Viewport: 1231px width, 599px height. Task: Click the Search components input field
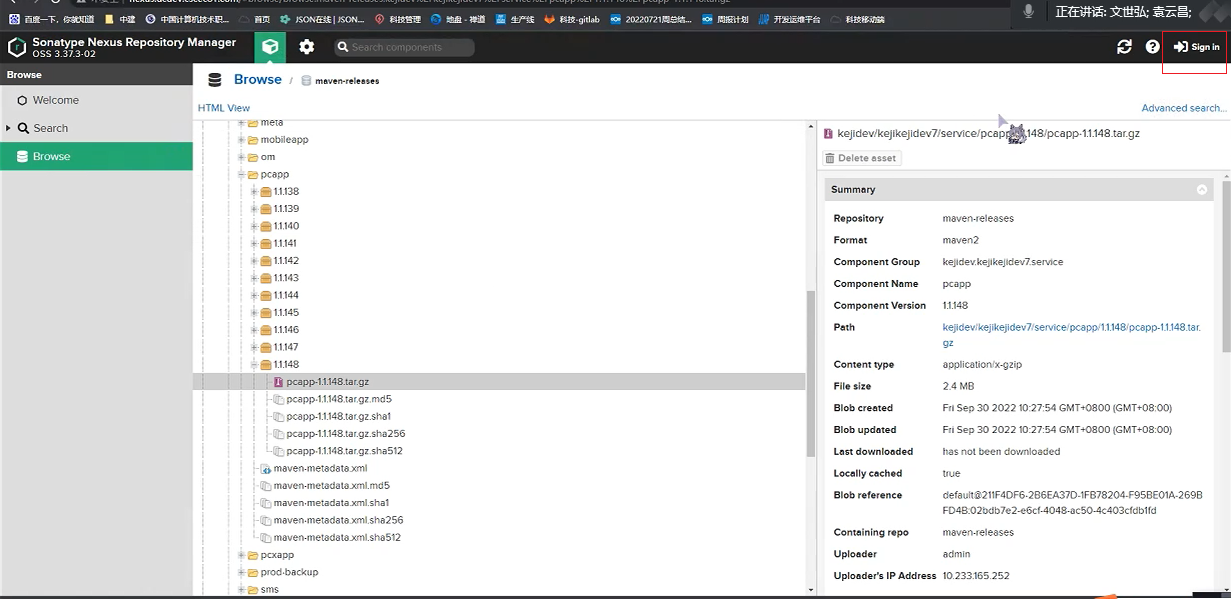[x=410, y=47]
